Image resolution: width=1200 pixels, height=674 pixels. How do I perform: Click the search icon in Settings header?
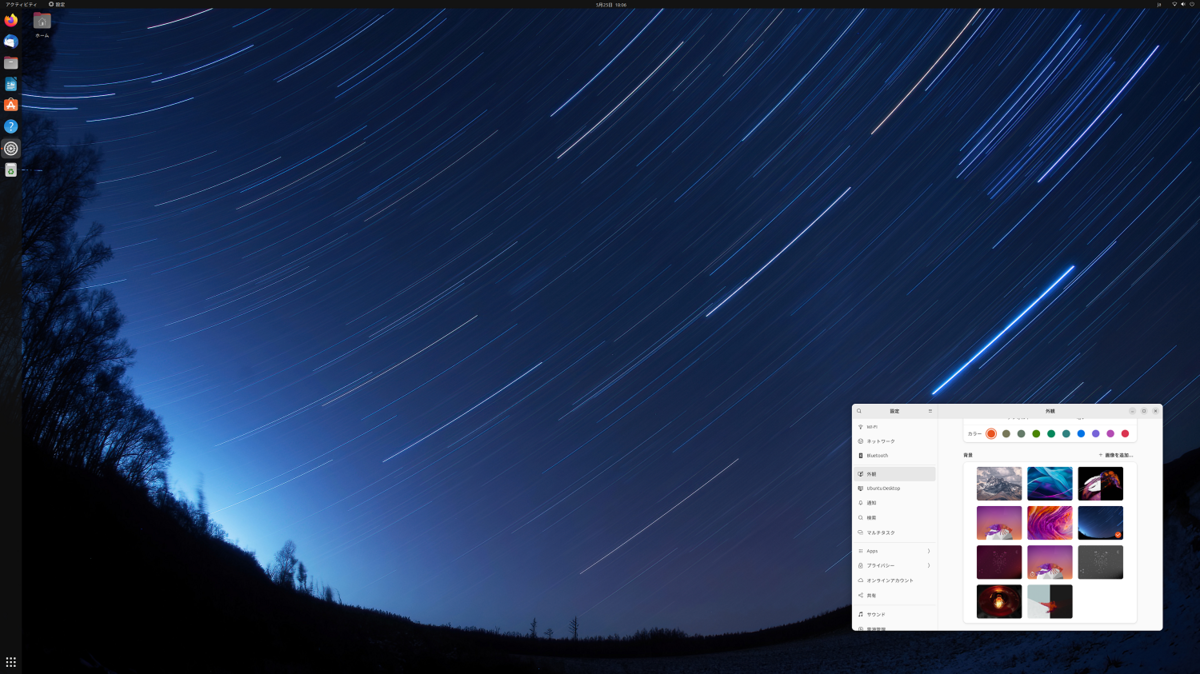[x=859, y=411]
